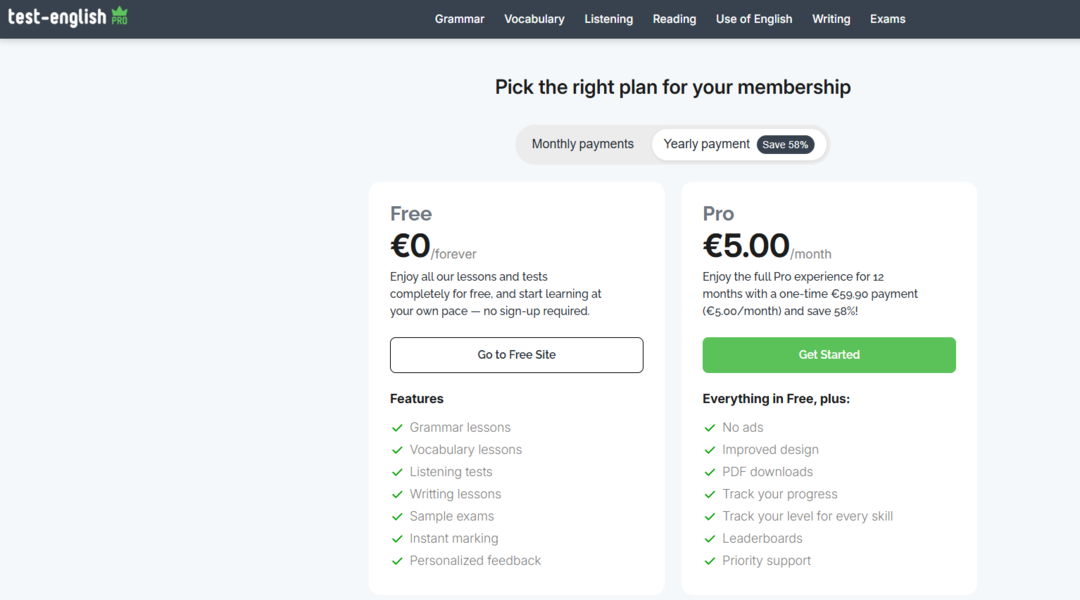Open the Writing nav item
This screenshot has height=600, width=1080.
830,19
